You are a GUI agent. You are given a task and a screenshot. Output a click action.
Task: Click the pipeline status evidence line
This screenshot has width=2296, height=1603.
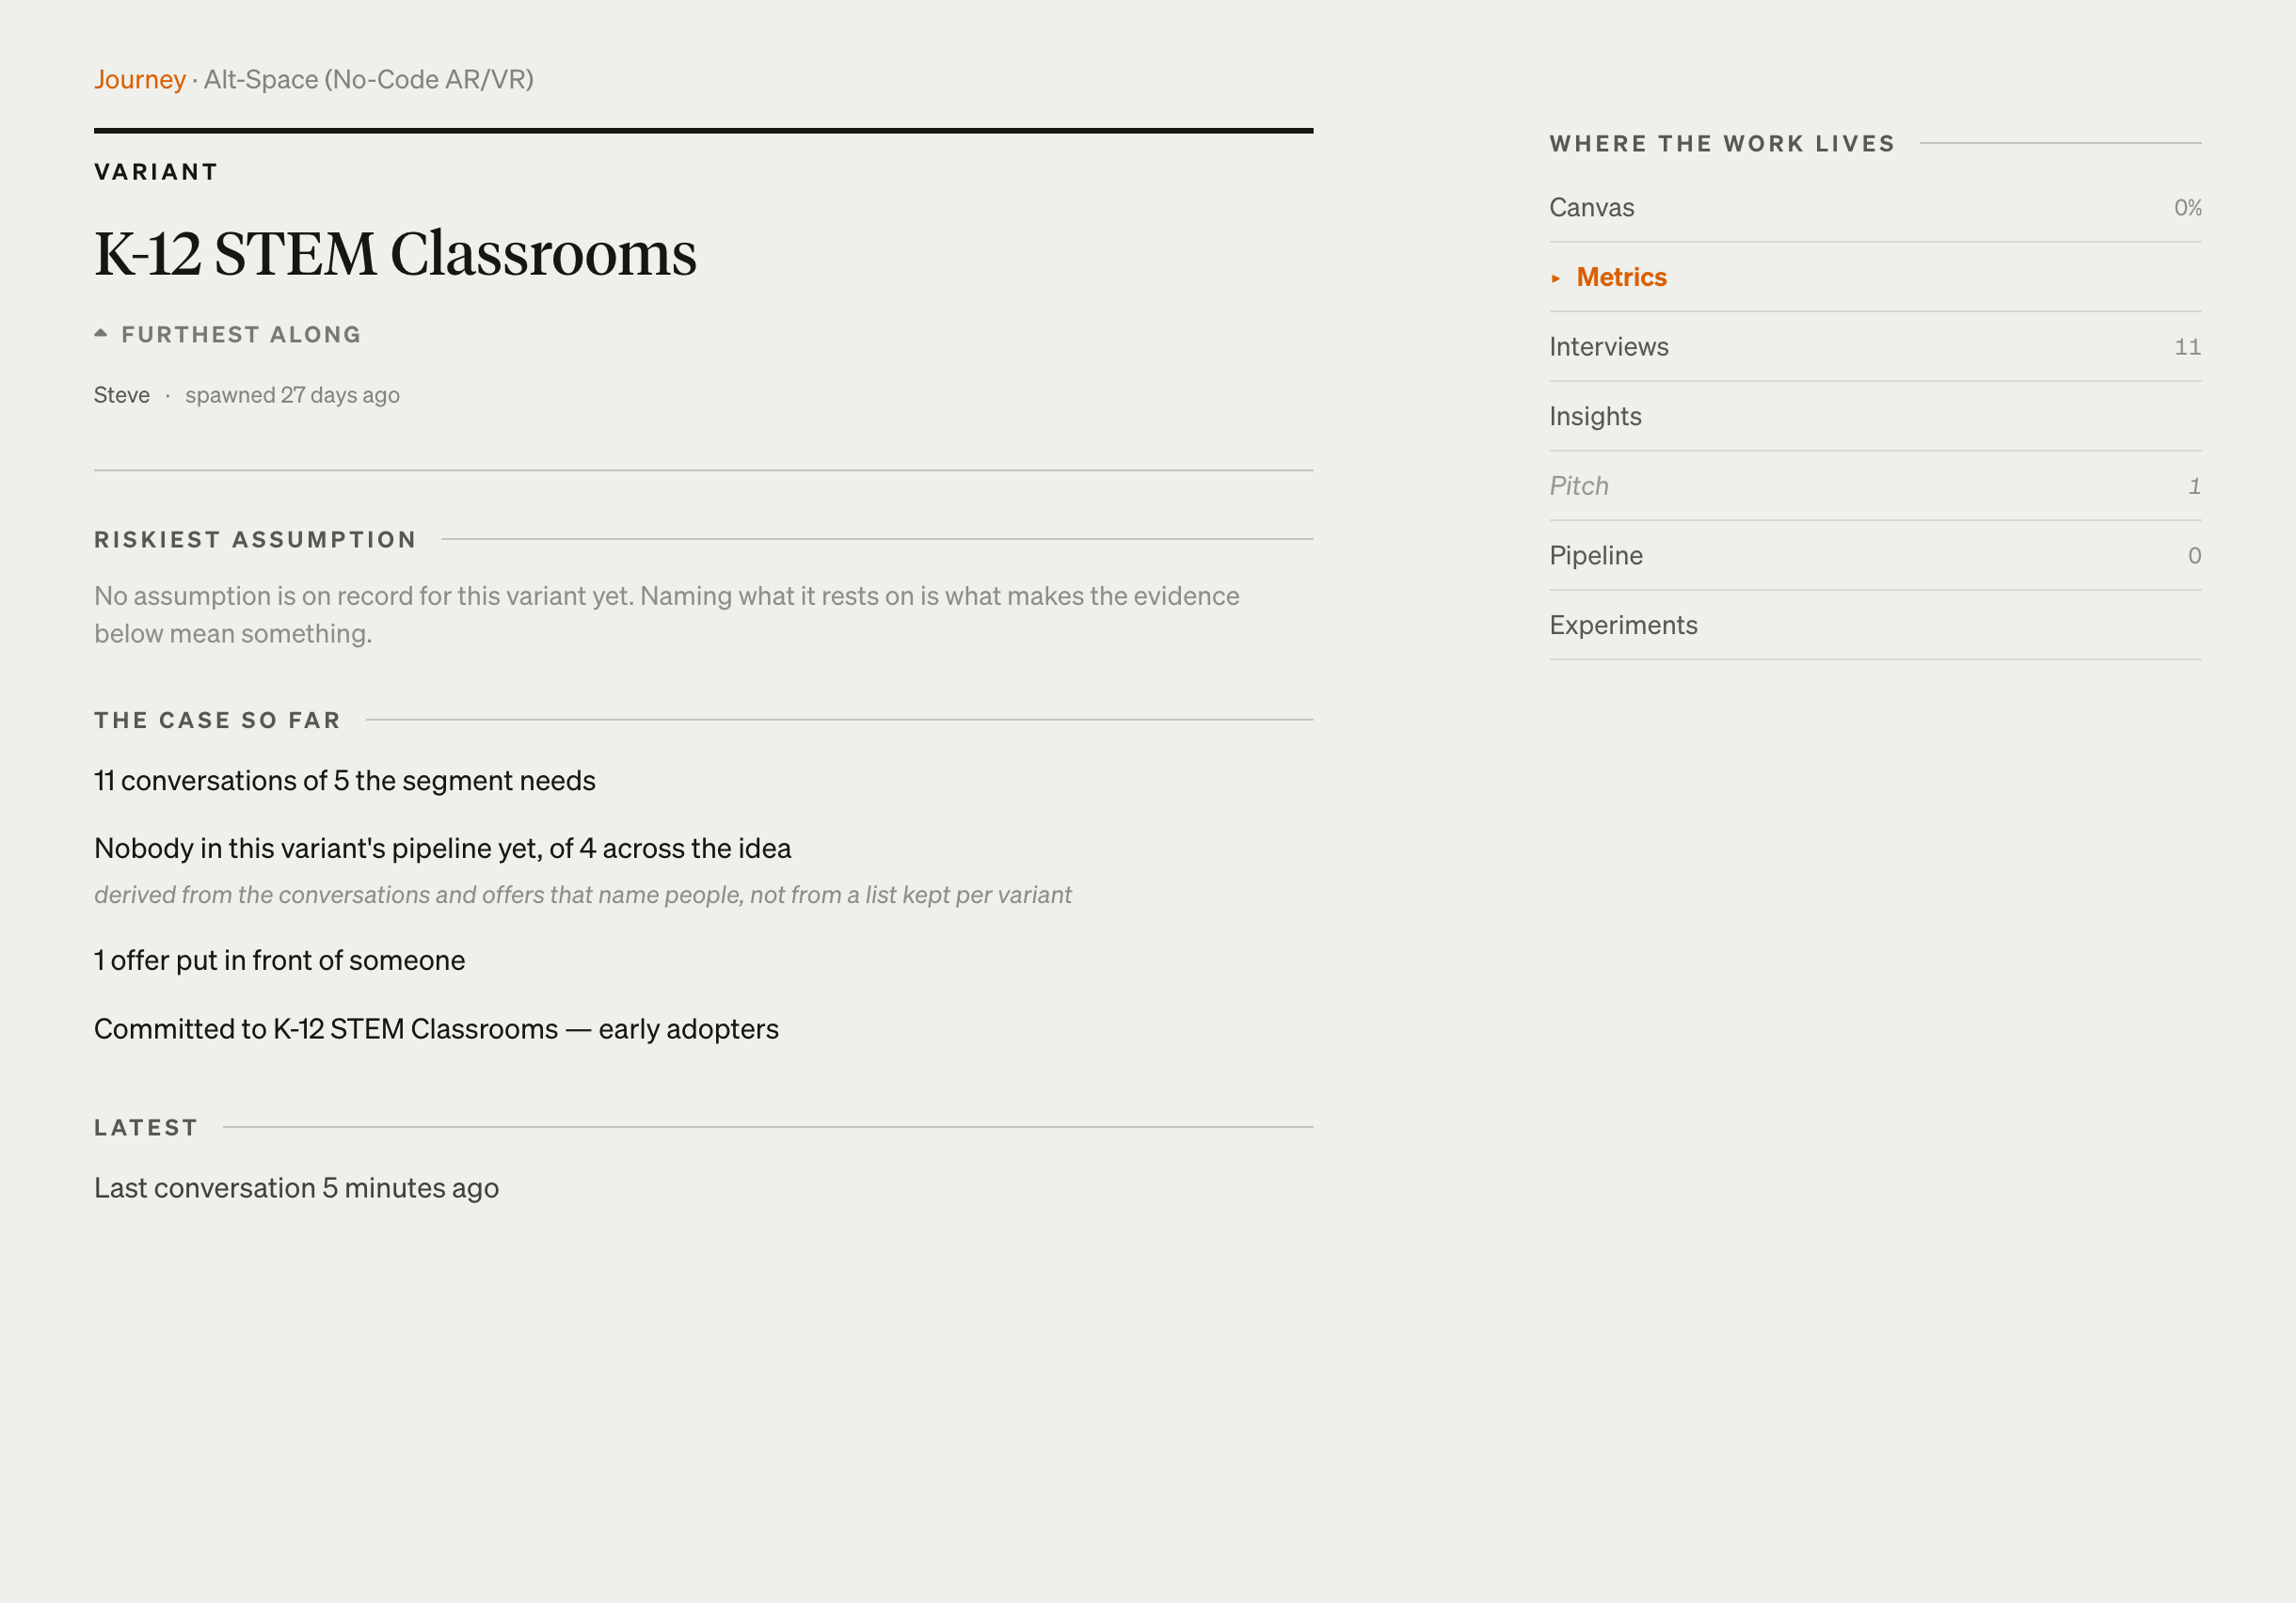[x=442, y=848]
